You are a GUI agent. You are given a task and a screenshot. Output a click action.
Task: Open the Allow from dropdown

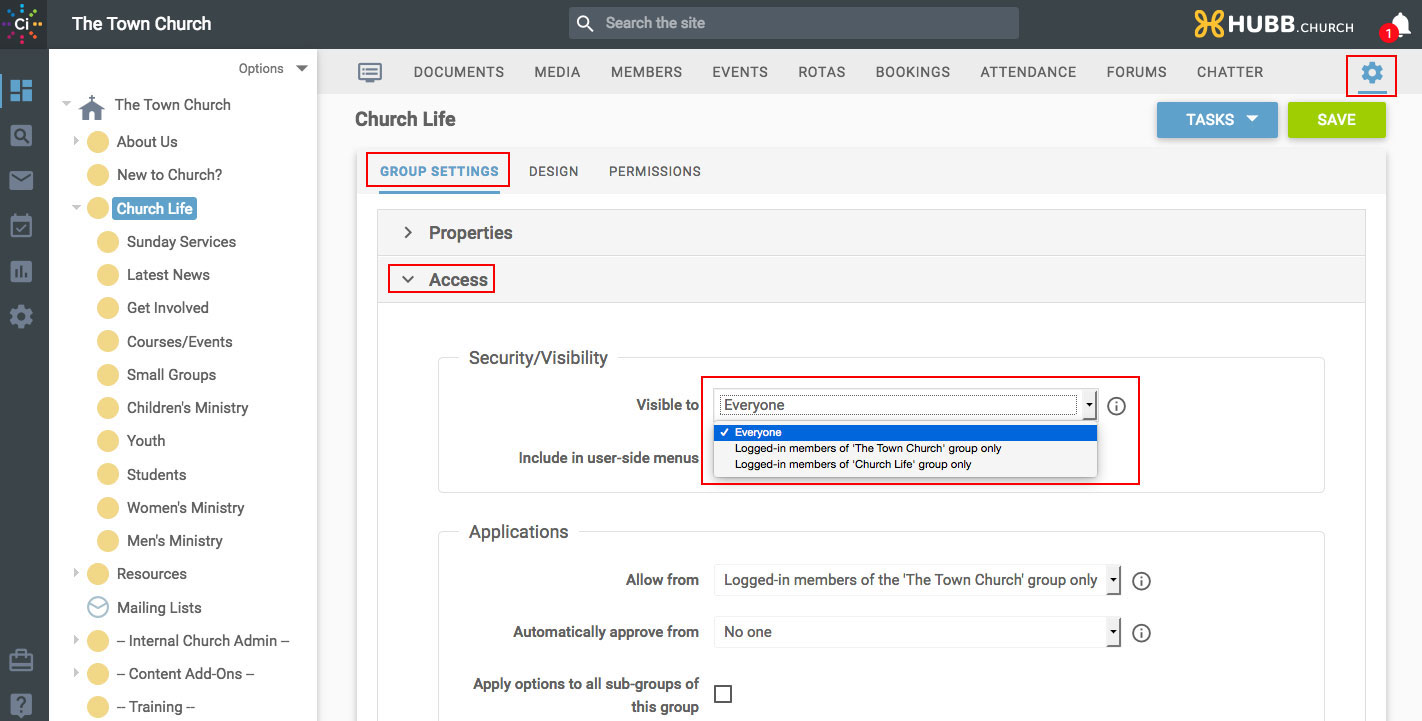point(916,580)
